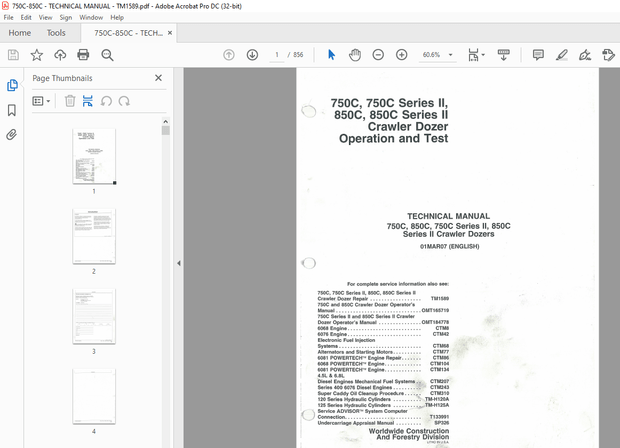
Task: Open Page Thumbnails sidebar icon
Action: [12, 85]
